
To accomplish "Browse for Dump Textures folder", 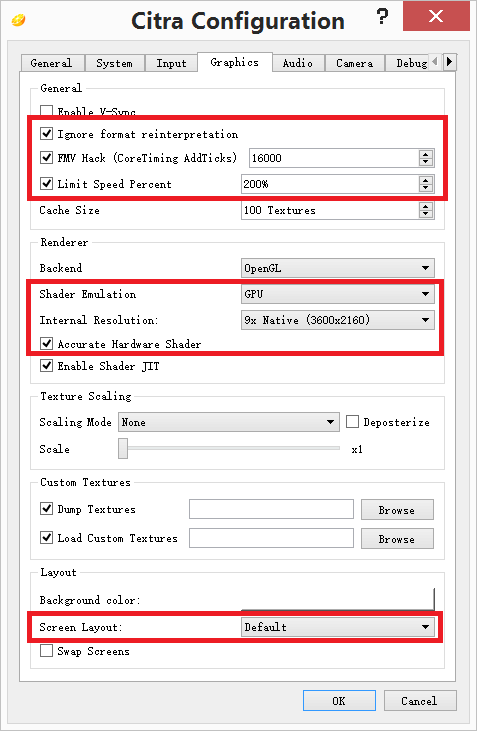I will click(x=397, y=510).
